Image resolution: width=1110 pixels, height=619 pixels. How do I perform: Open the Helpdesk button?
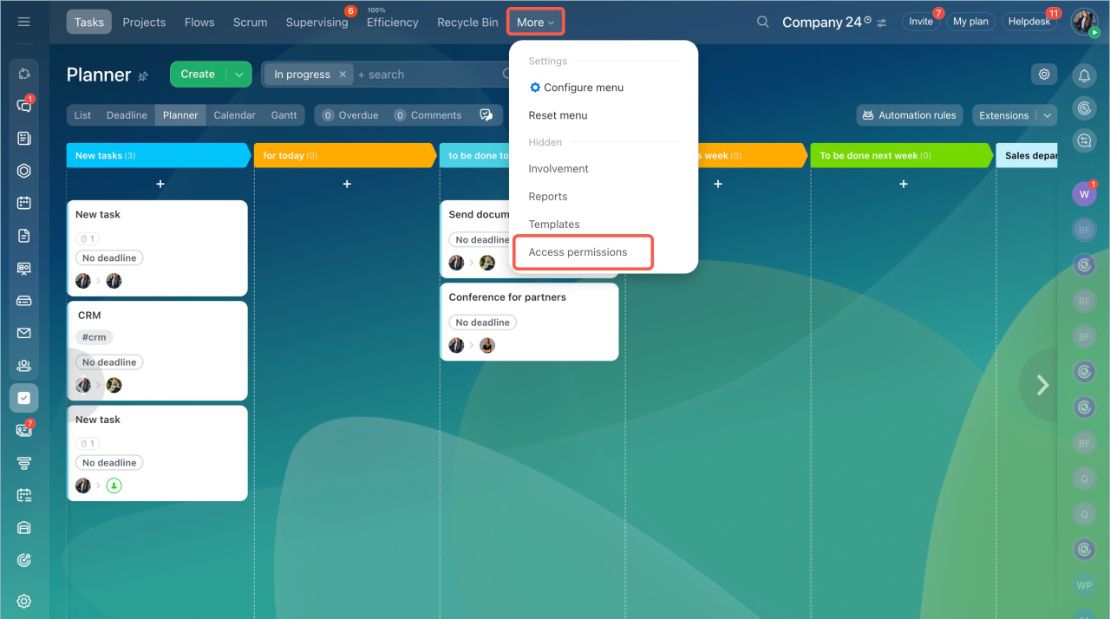(x=1029, y=22)
